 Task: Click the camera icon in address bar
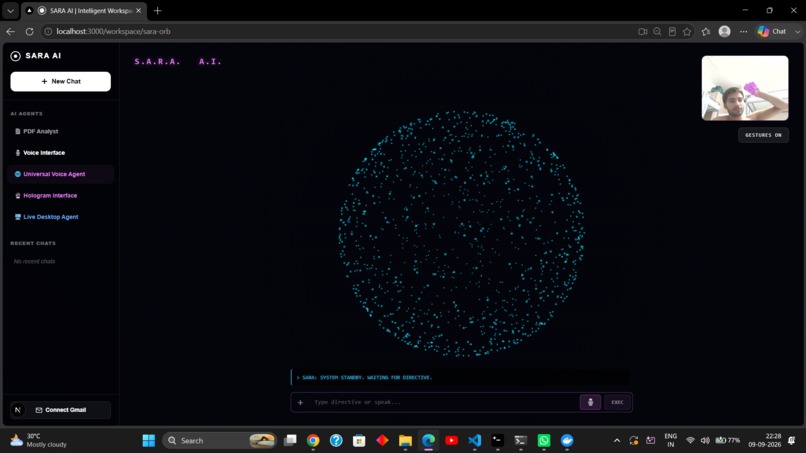click(x=643, y=31)
